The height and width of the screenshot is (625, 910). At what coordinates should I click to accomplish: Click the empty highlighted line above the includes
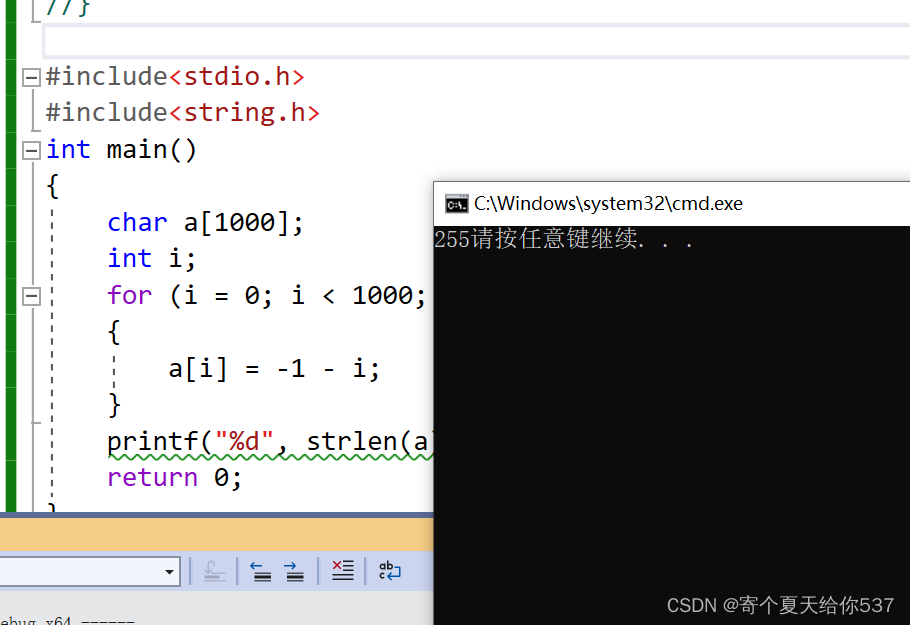[476, 41]
